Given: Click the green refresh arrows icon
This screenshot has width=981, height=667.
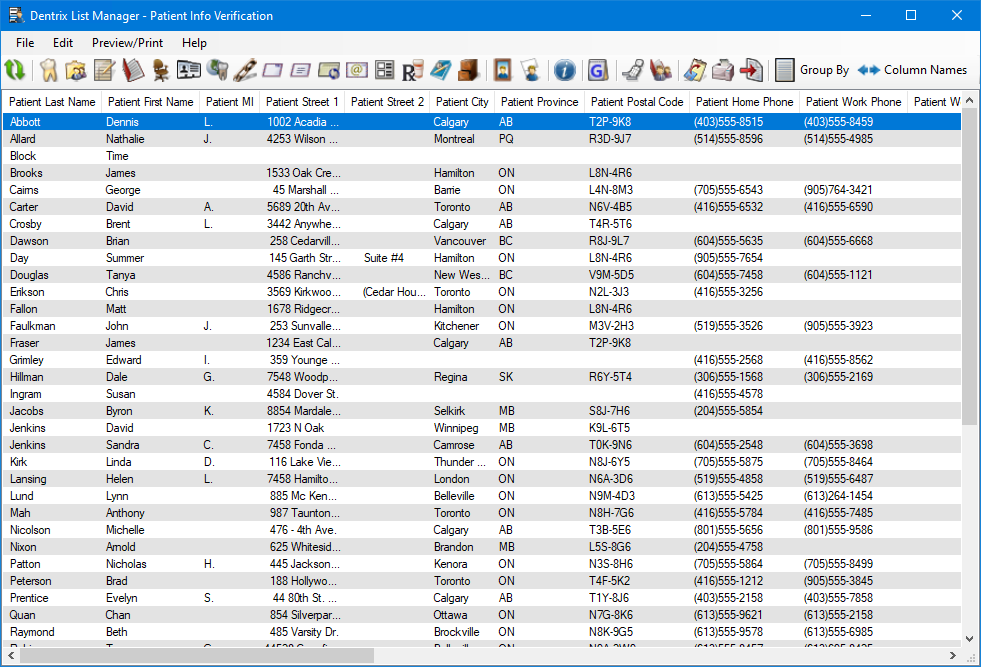Looking at the screenshot, I should pos(14,69).
